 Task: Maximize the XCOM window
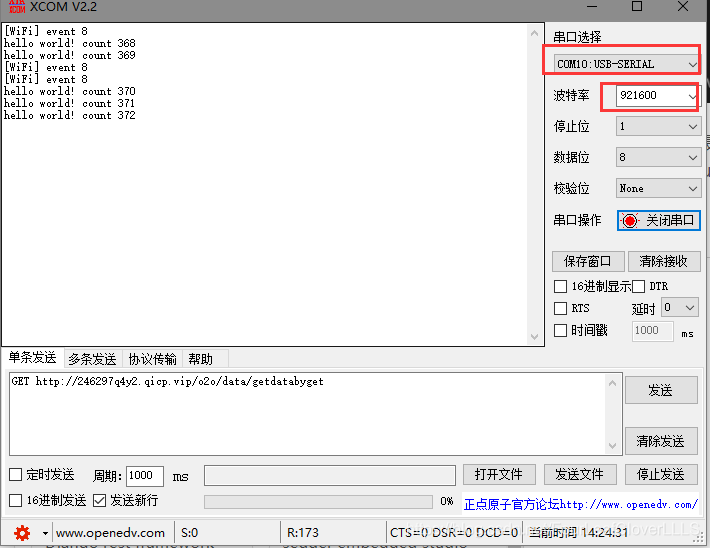pyautogui.click(x=637, y=6)
